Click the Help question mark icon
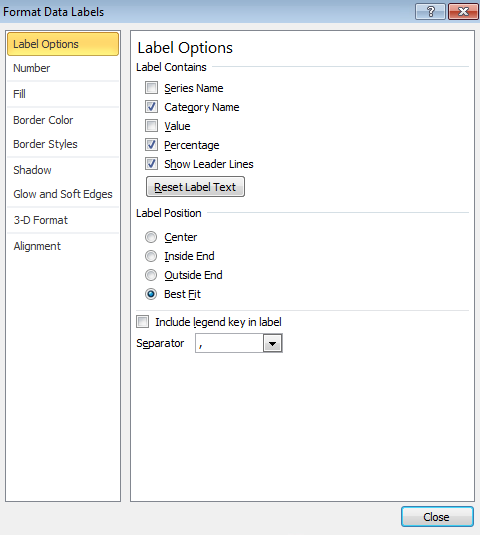The height and width of the screenshot is (535, 480). click(430, 12)
